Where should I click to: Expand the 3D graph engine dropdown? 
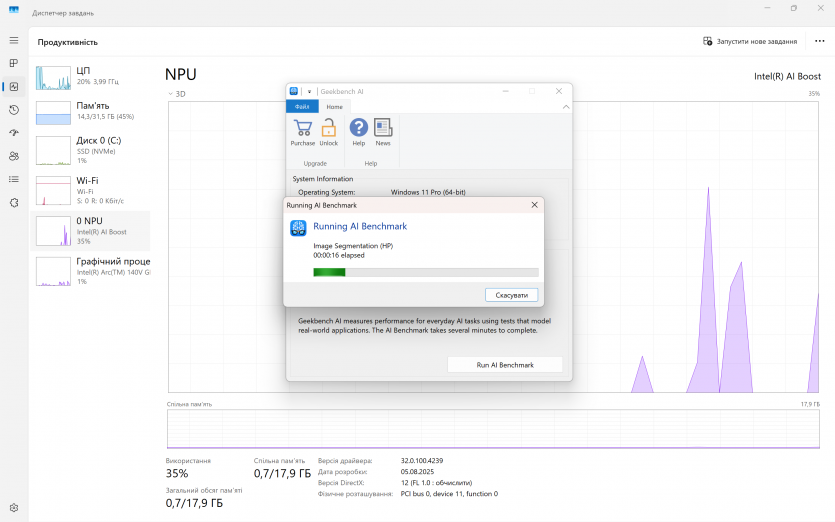pyautogui.click(x=171, y=94)
